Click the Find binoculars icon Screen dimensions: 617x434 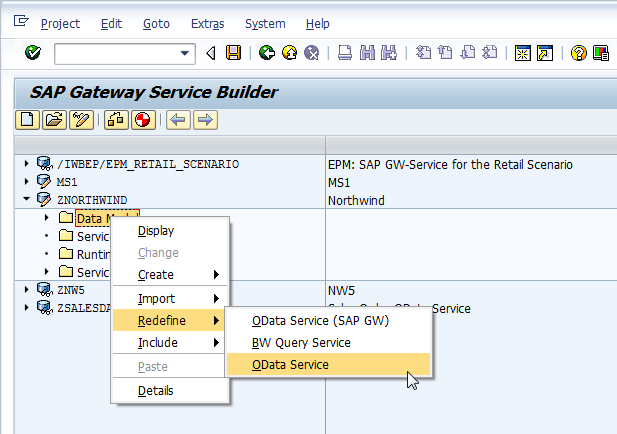(367, 53)
